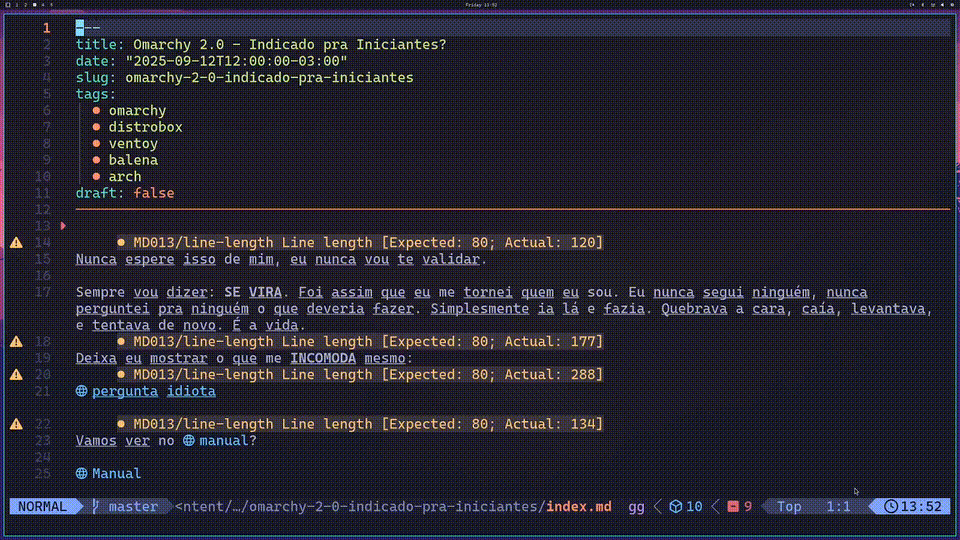Image resolution: width=960 pixels, height=540 pixels.
Task: Click the 'ventoy' tag text
Action: pyautogui.click(x=133, y=144)
